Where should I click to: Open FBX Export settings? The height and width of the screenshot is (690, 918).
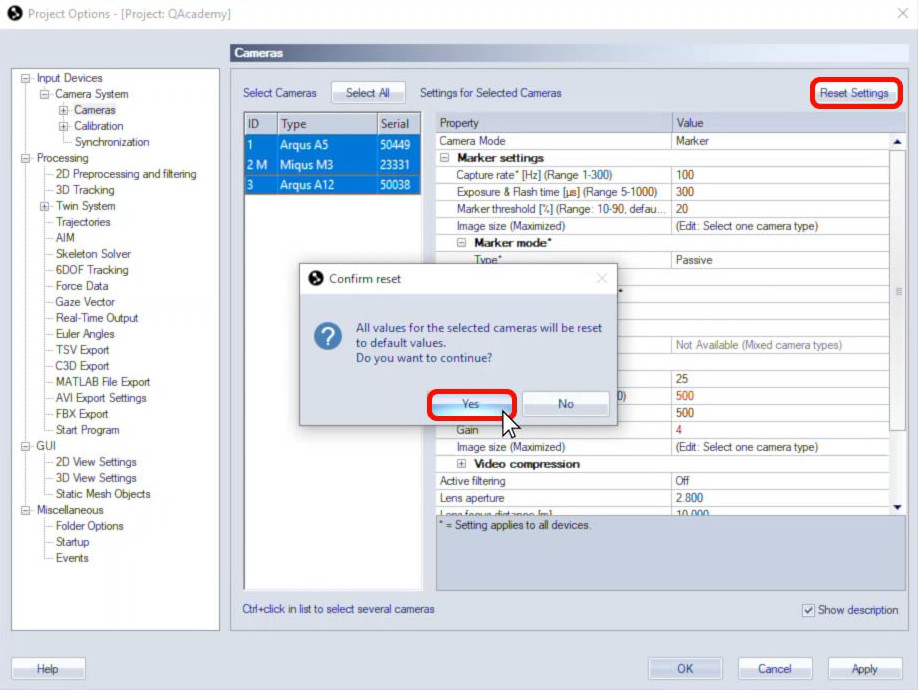82,414
